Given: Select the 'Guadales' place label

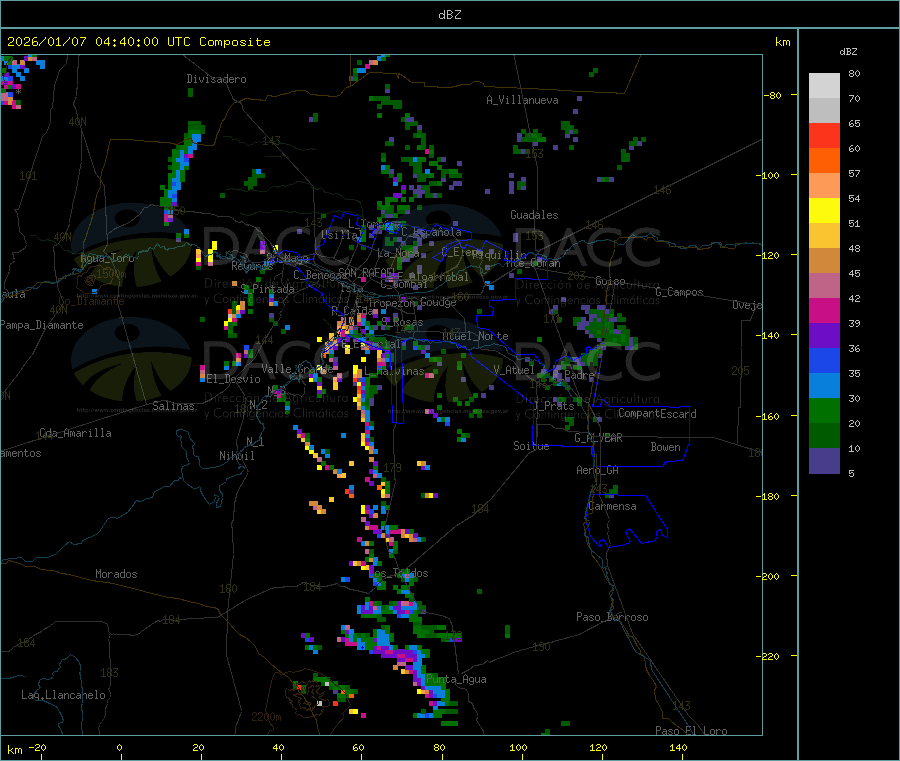Looking at the screenshot, I should 534,215.
